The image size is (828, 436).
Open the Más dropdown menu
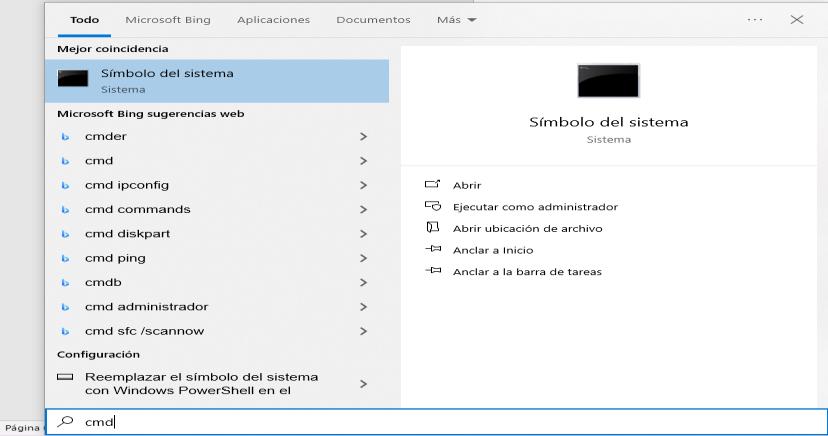[x=456, y=20]
